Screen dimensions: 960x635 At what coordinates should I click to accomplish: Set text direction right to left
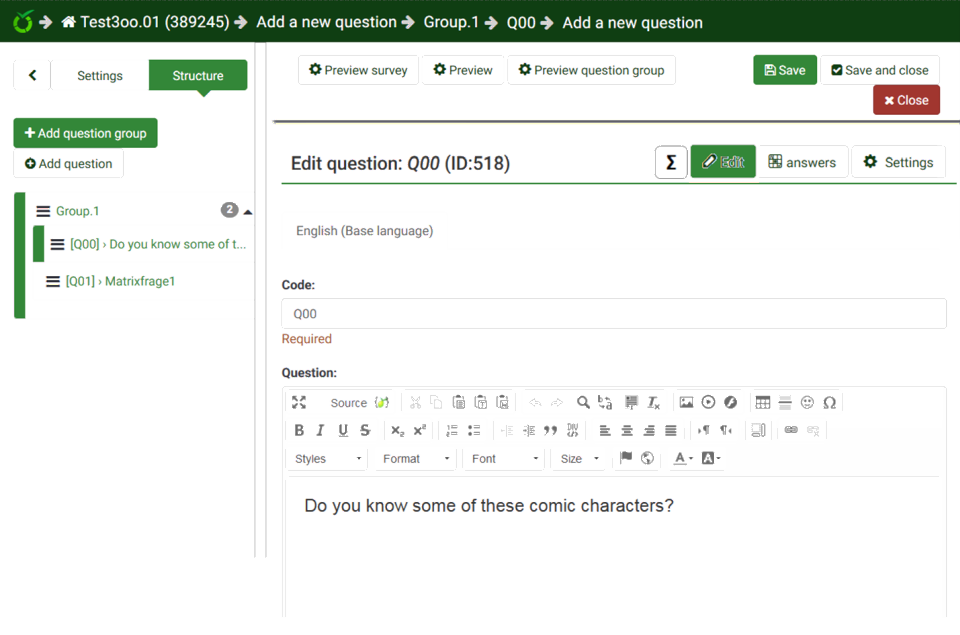click(x=726, y=430)
